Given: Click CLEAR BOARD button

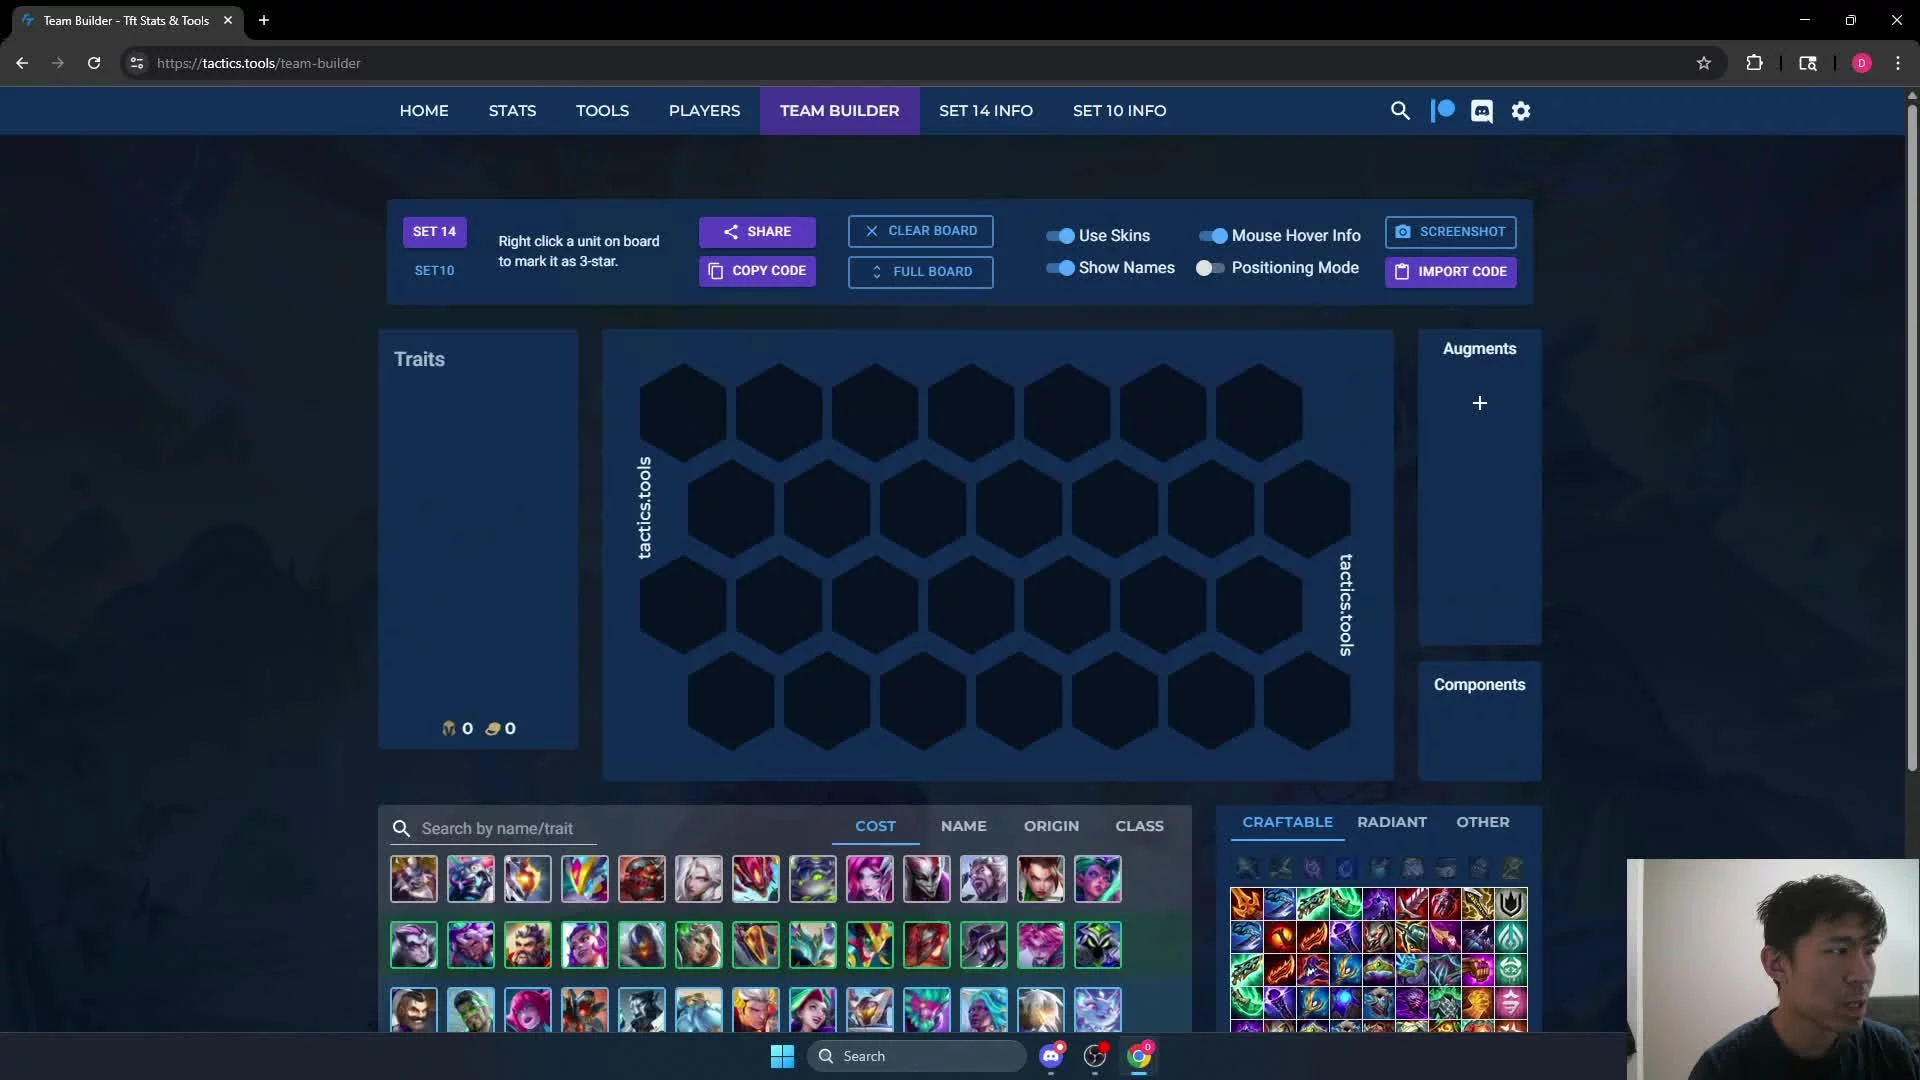Looking at the screenshot, I should point(921,231).
